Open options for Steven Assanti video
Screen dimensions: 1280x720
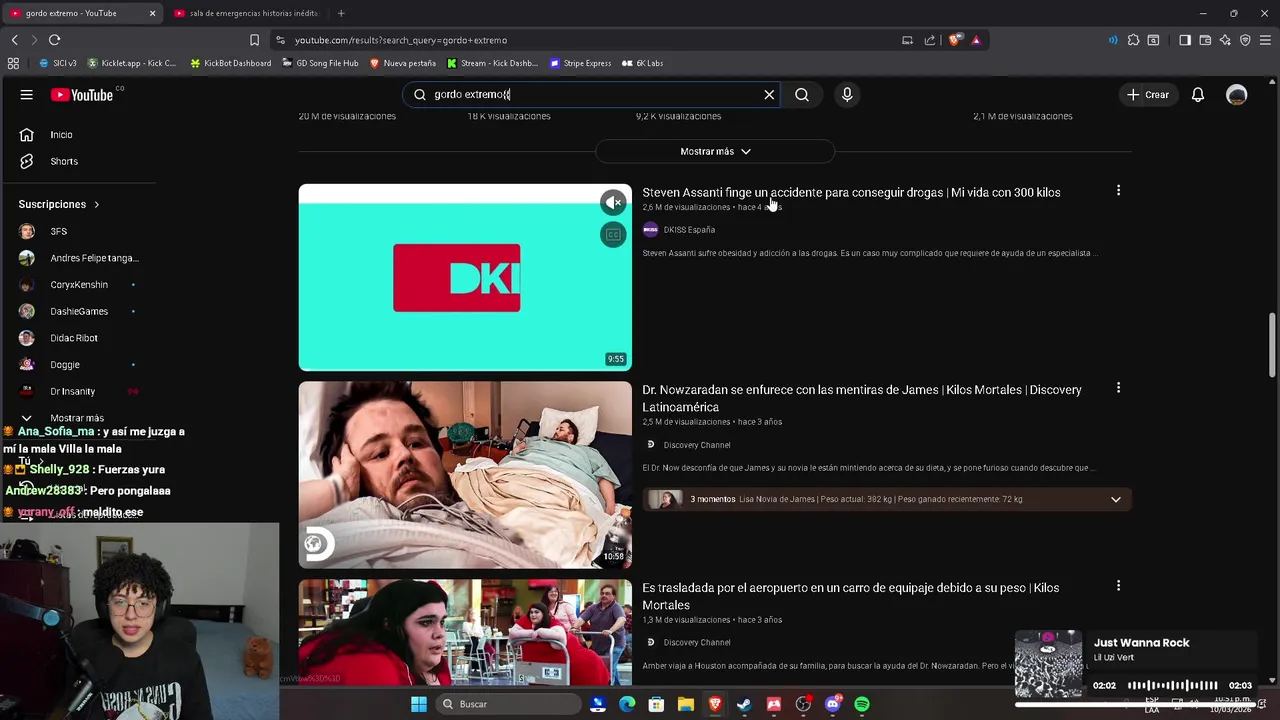click(1118, 190)
